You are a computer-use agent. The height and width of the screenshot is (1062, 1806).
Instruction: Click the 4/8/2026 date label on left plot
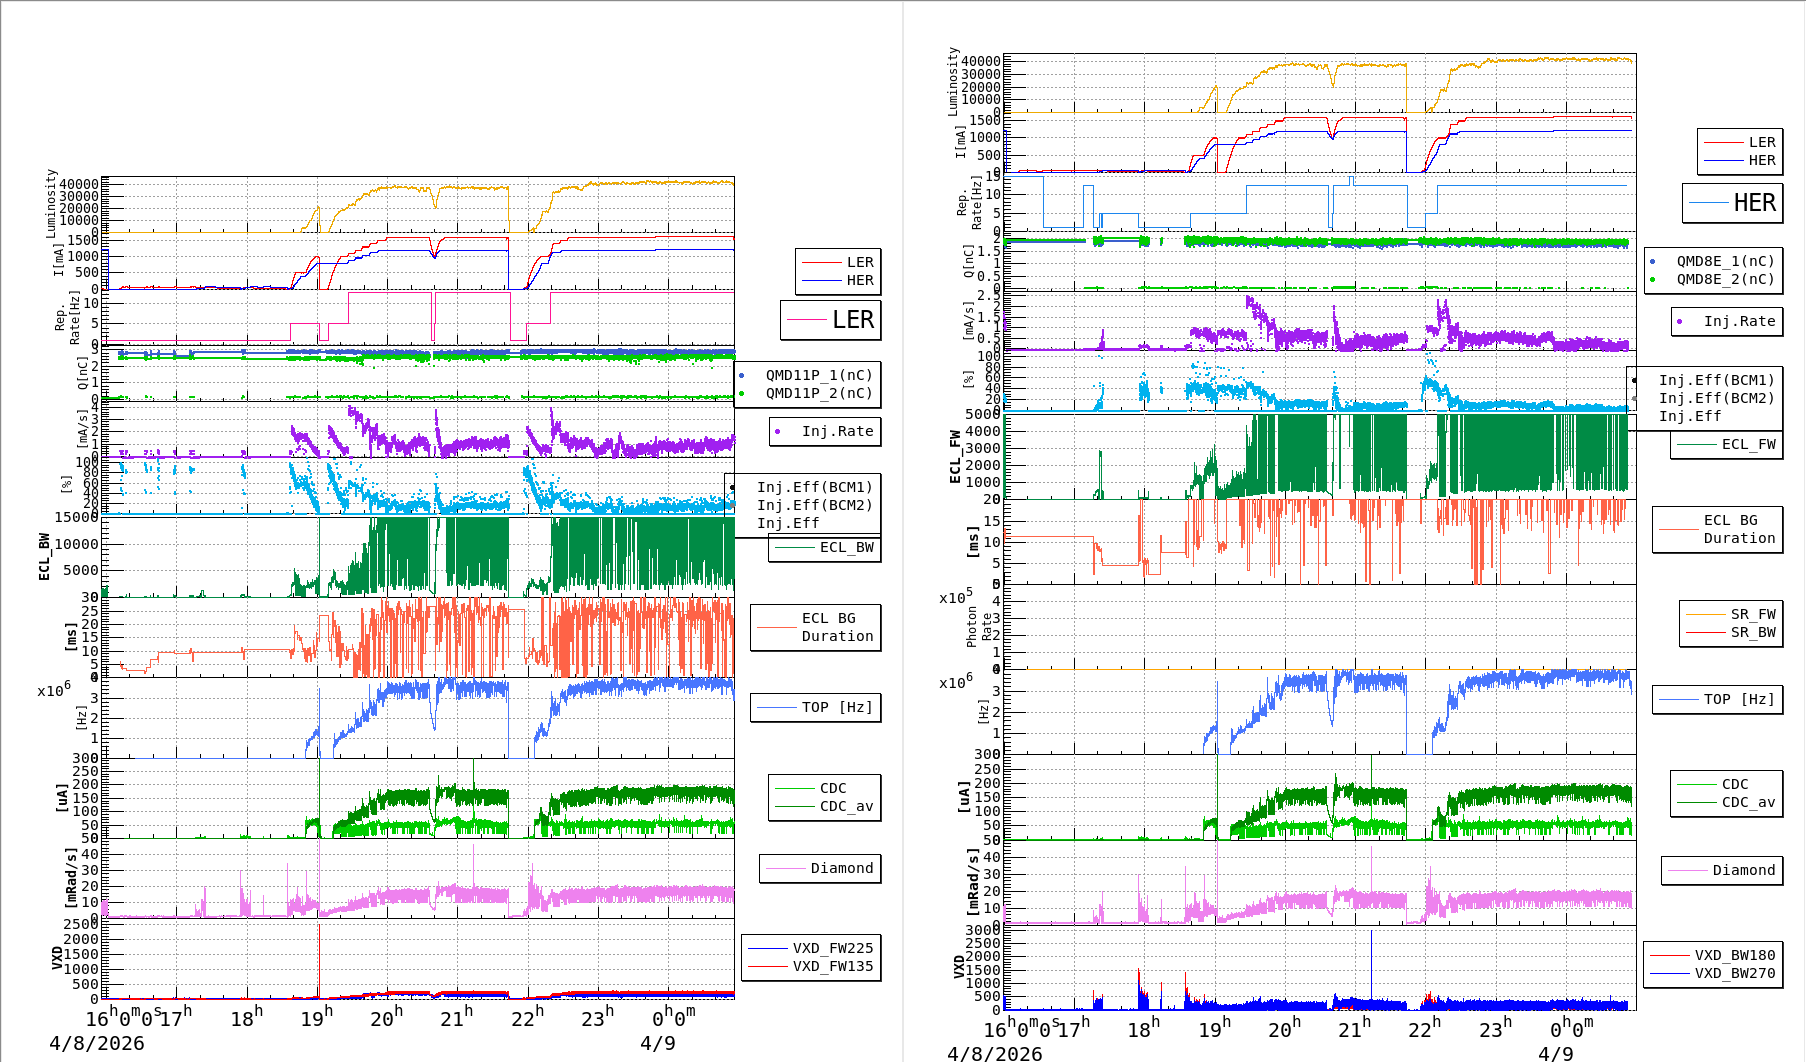click(97, 1043)
